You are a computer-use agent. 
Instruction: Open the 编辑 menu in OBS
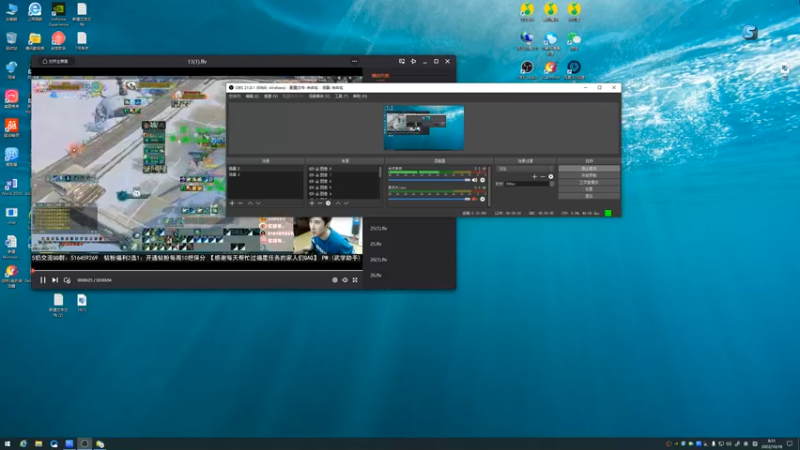tap(252, 96)
